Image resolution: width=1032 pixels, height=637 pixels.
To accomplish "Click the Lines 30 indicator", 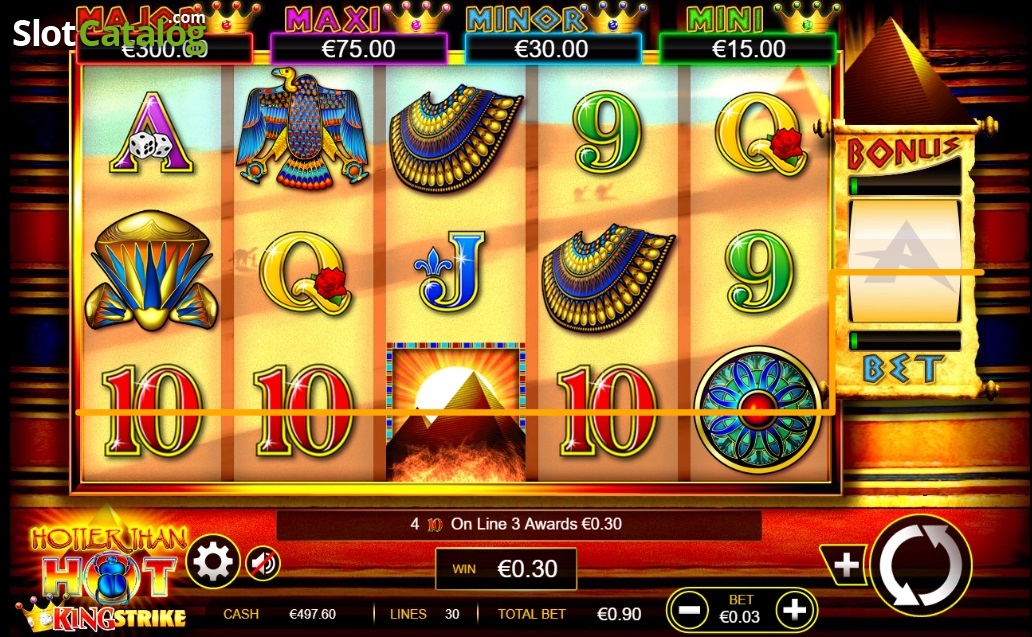I will point(425,614).
